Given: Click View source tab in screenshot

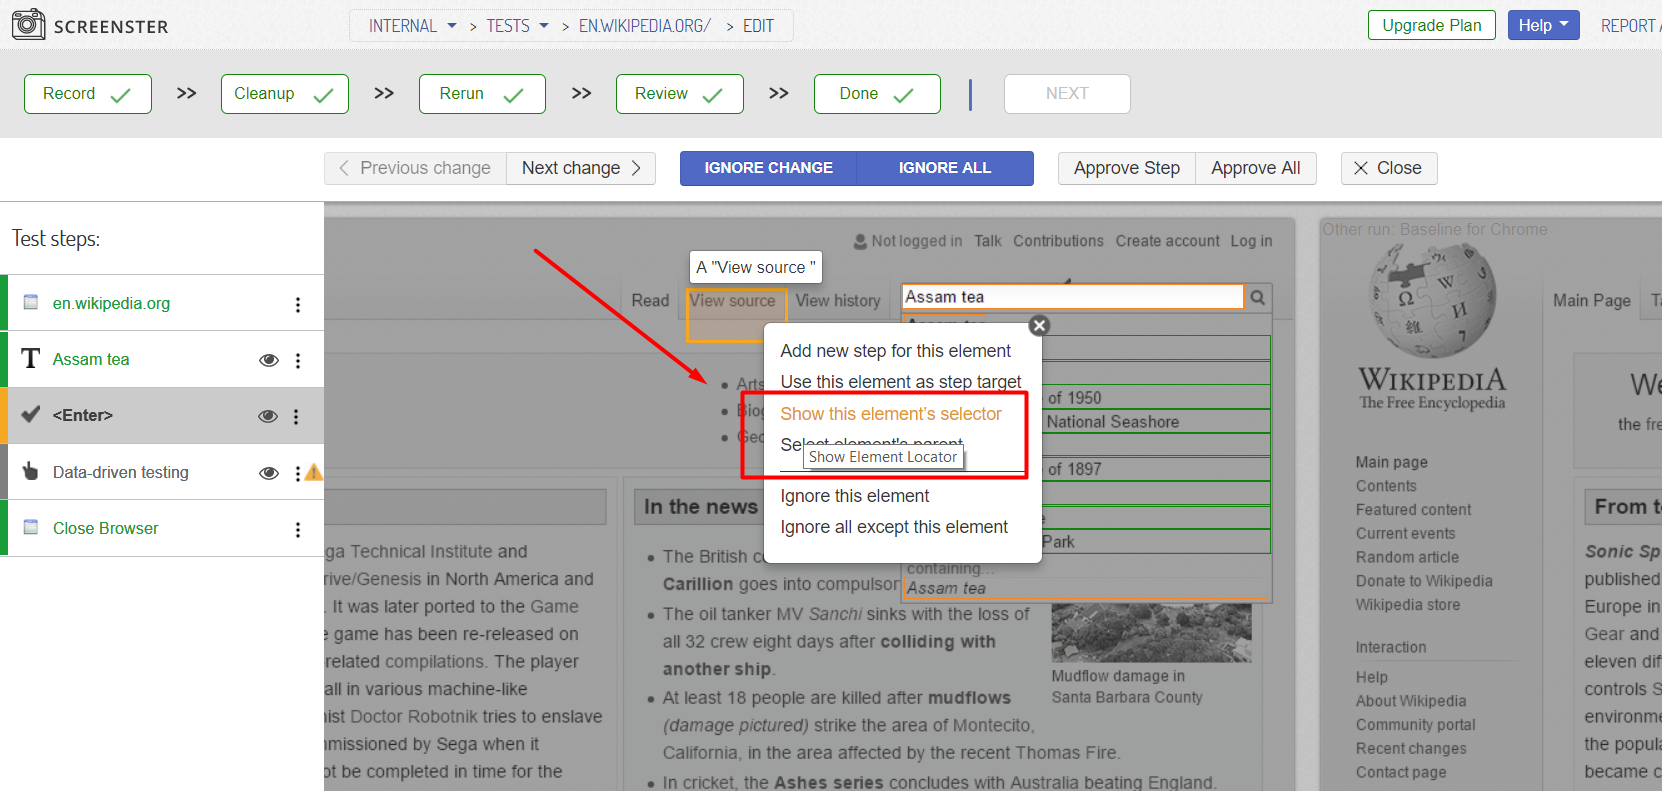Looking at the screenshot, I should point(732,300).
